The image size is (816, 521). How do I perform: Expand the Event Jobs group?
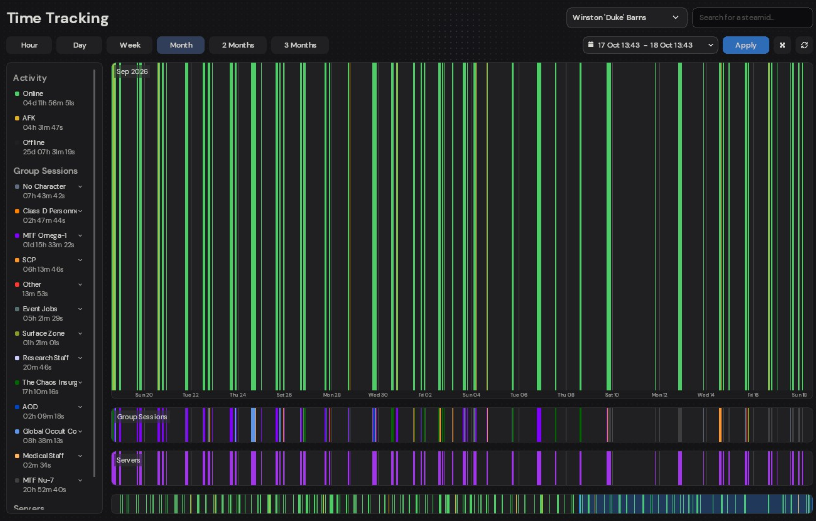[x=80, y=309]
